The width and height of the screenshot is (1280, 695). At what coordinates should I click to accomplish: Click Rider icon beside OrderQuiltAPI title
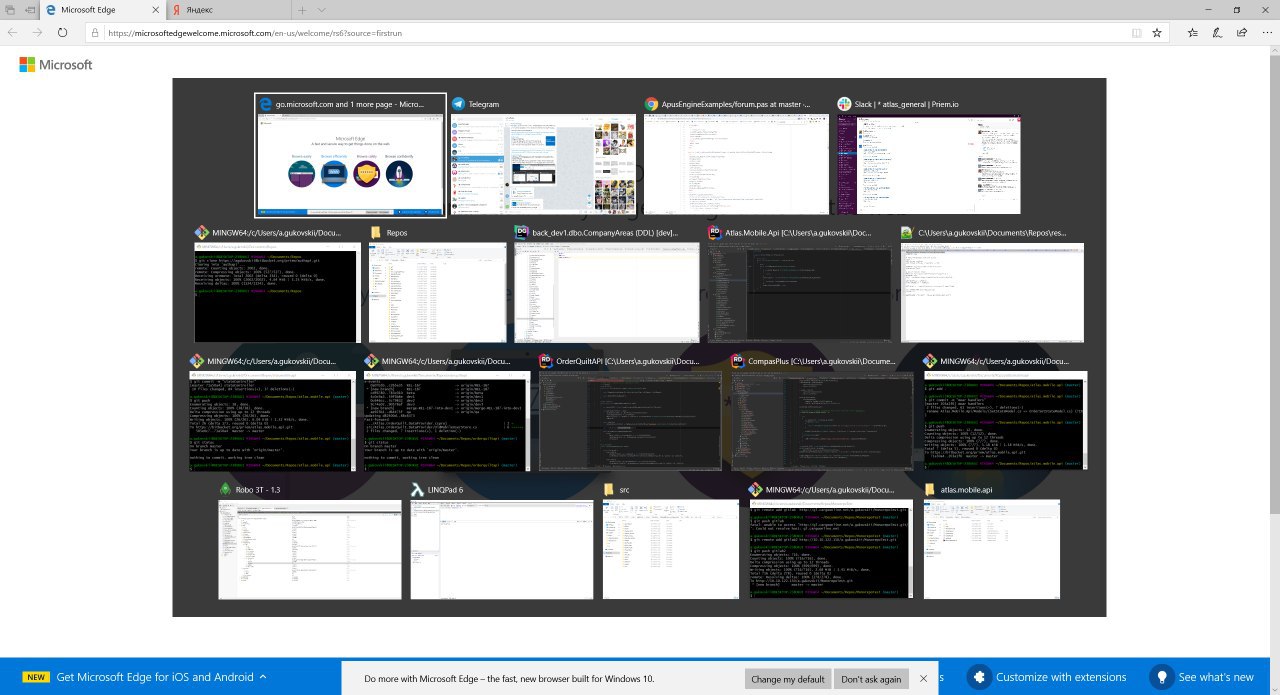click(545, 360)
